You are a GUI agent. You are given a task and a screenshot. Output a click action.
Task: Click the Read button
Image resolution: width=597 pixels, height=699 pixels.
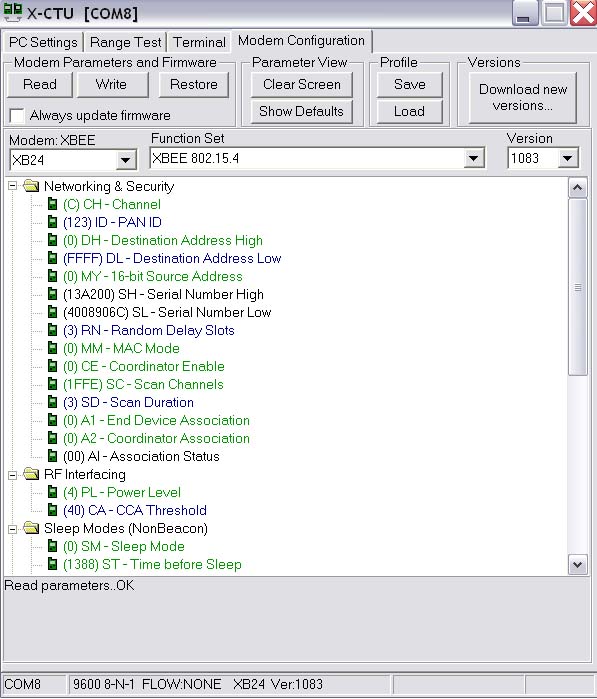pyautogui.click(x=40, y=84)
